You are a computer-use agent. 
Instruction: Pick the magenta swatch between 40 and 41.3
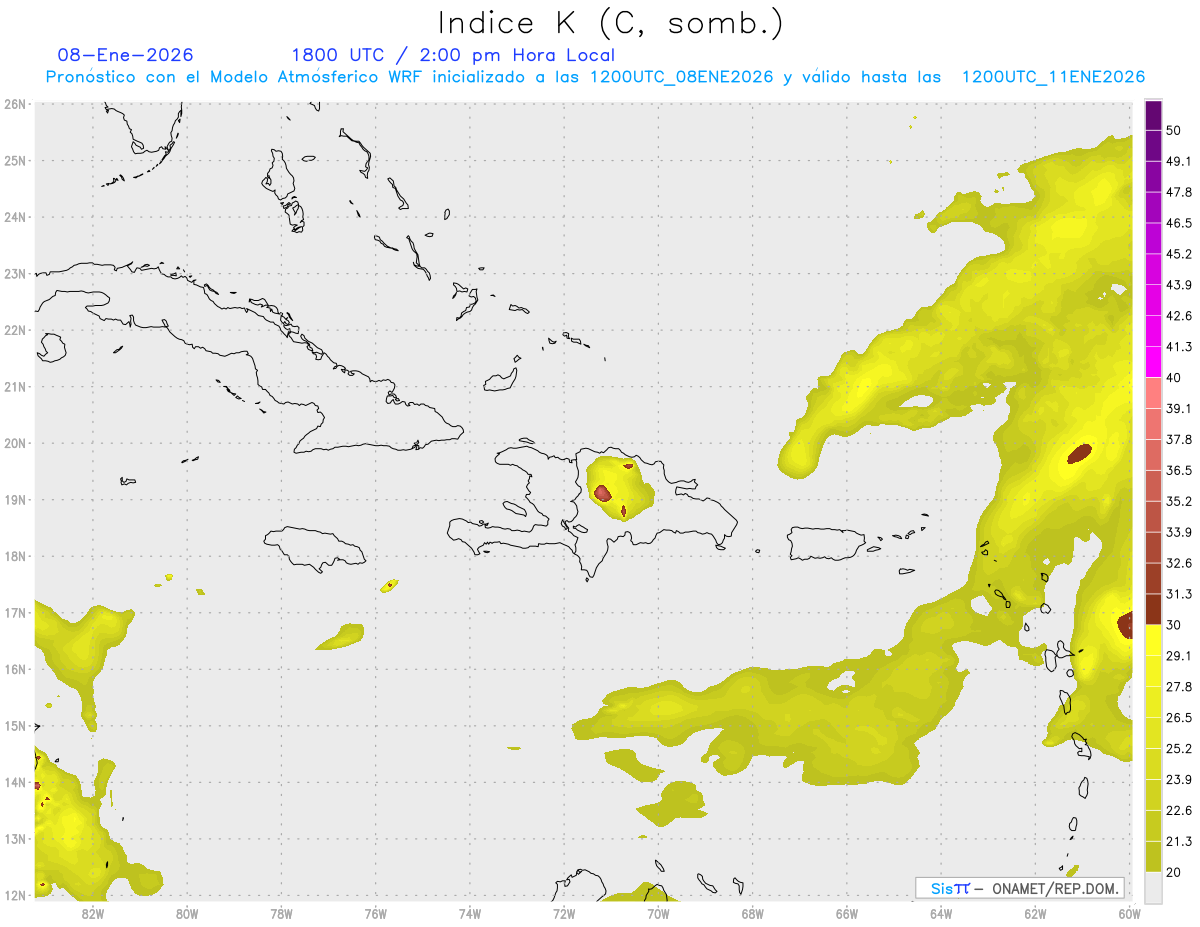[x=1153, y=362]
